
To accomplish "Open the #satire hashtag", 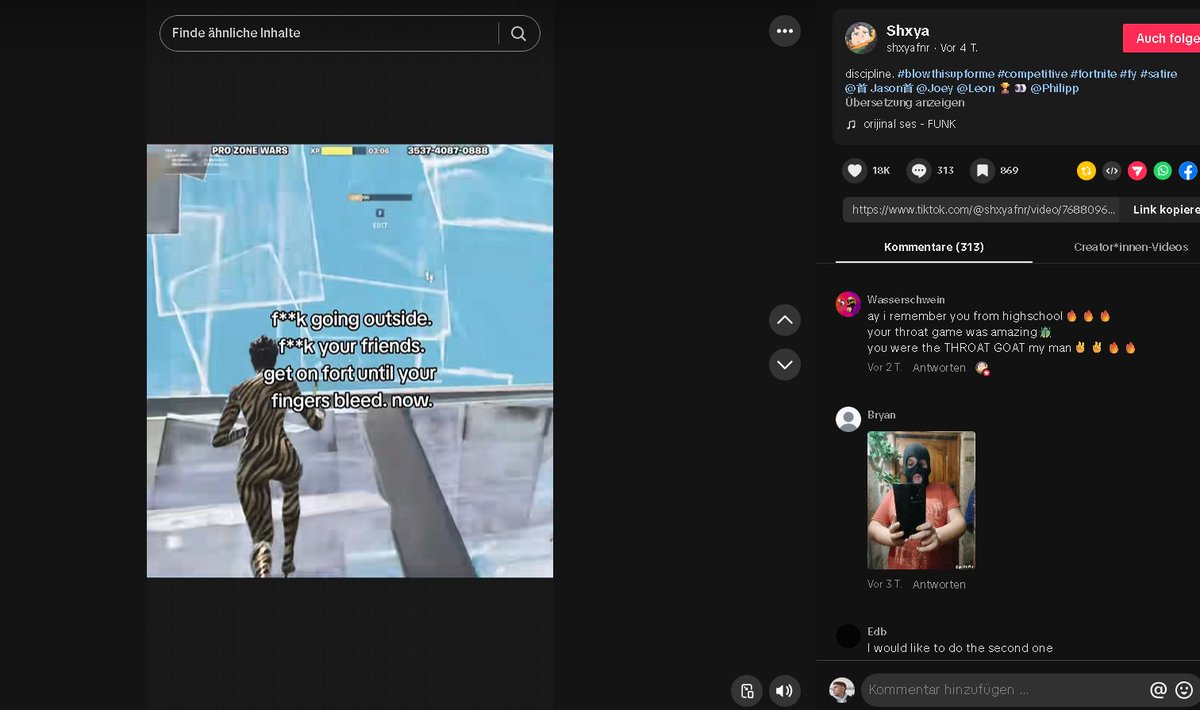I will (1158, 74).
